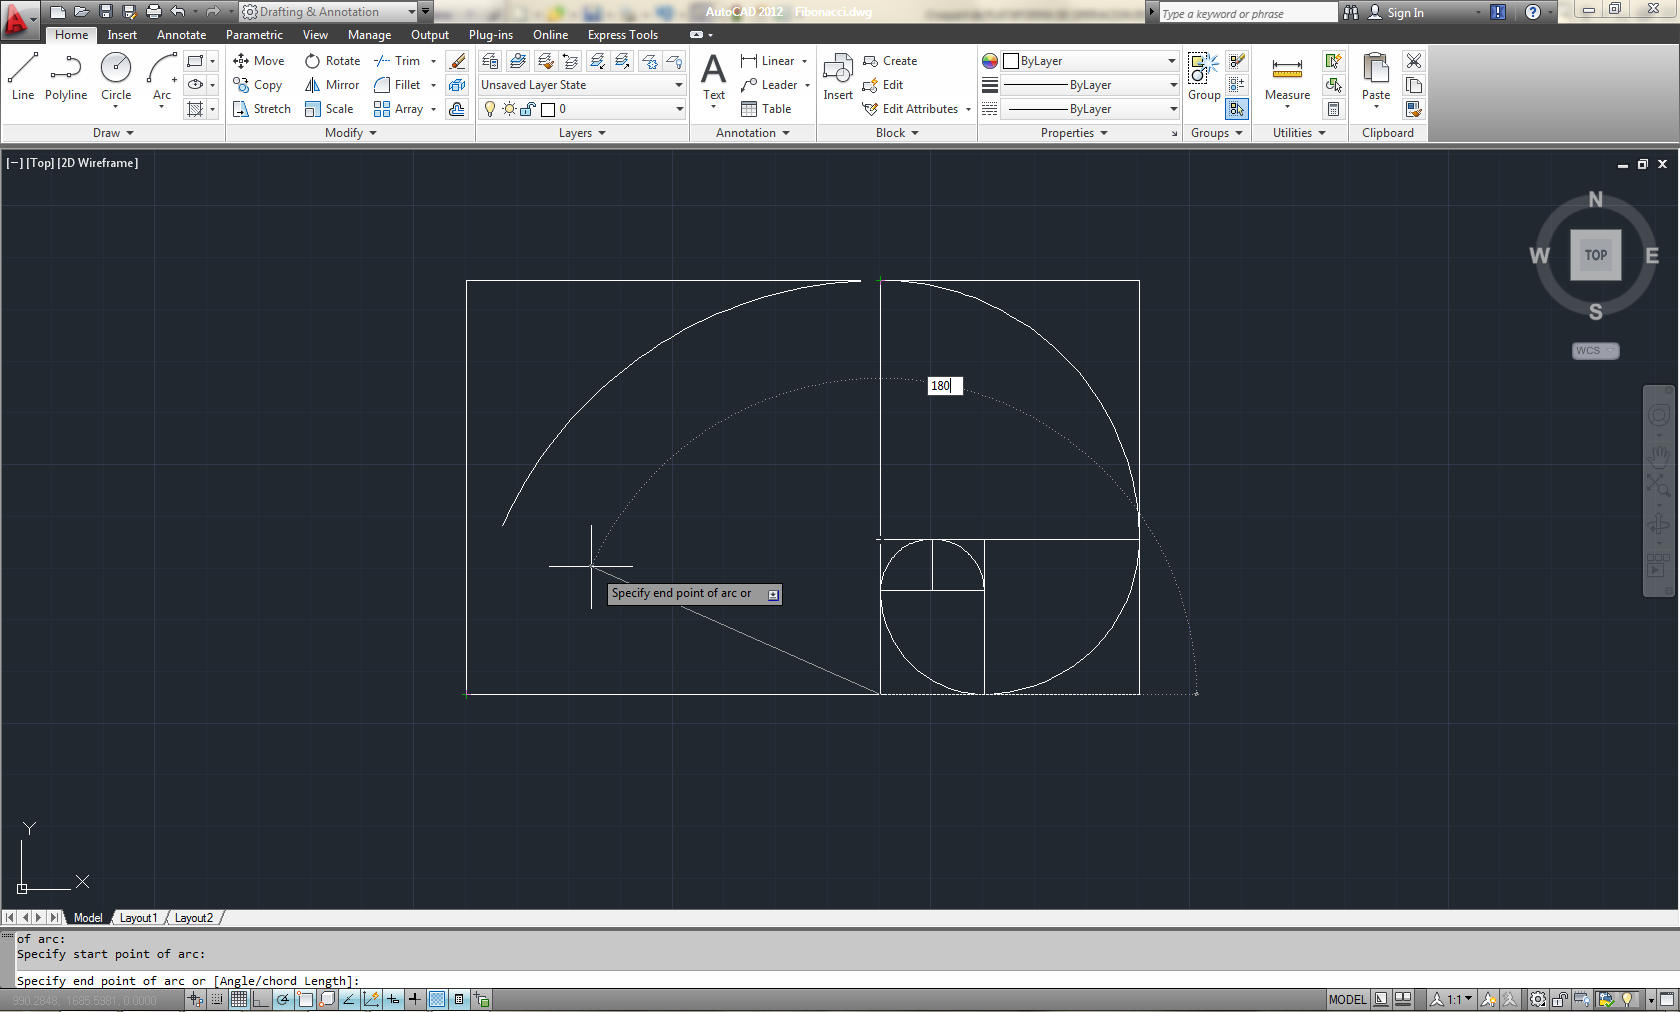Click the Paste clipboard icon
Viewport: 1680px width, 1012px height.
[1376, 77]
